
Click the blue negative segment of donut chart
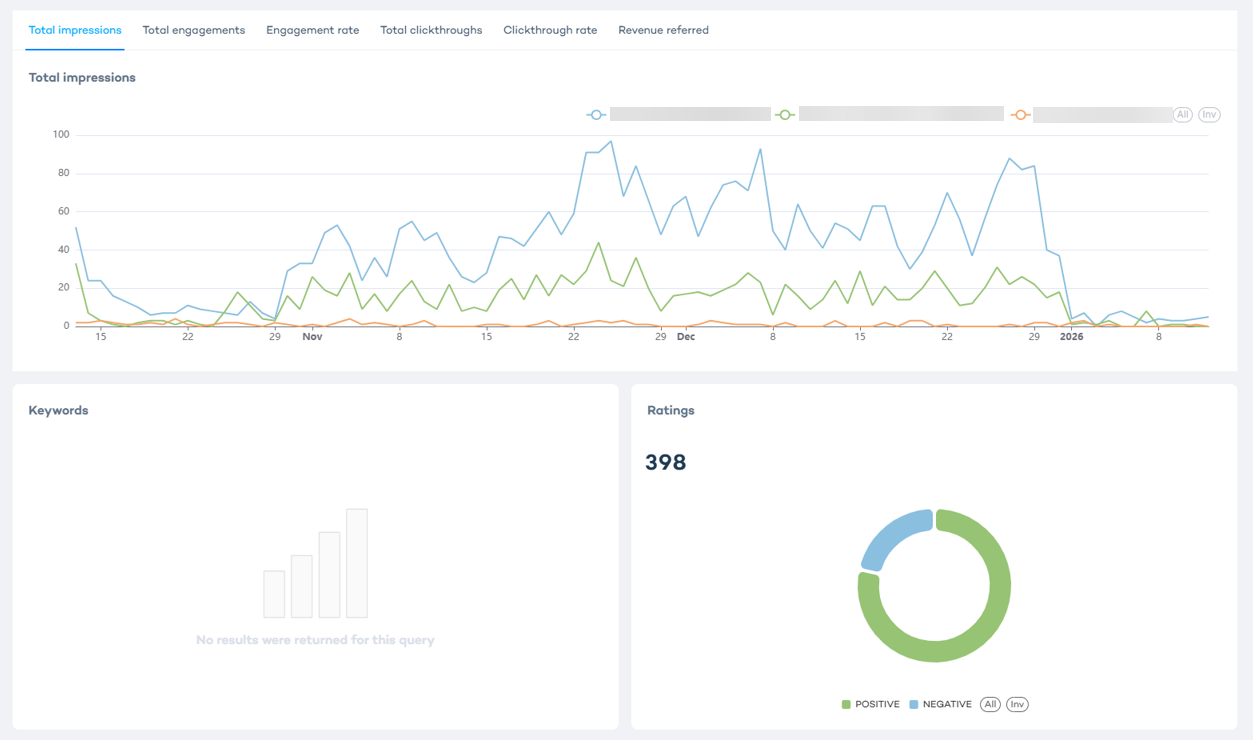(892, 535)
